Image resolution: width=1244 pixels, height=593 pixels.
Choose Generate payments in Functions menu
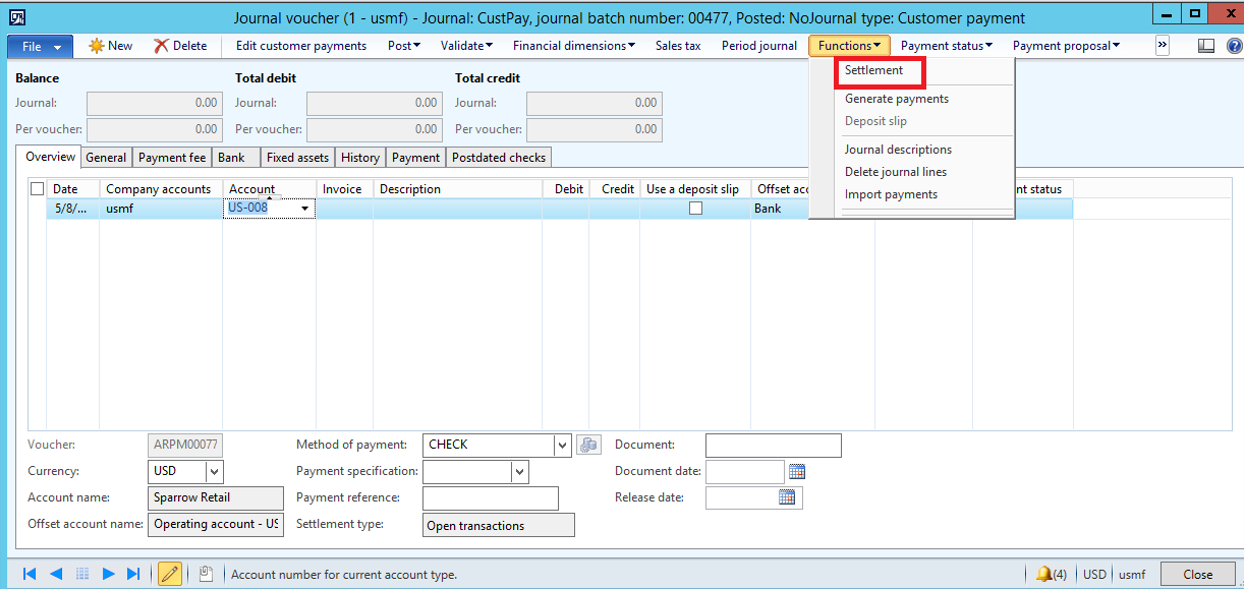click(x=896, y=99)
